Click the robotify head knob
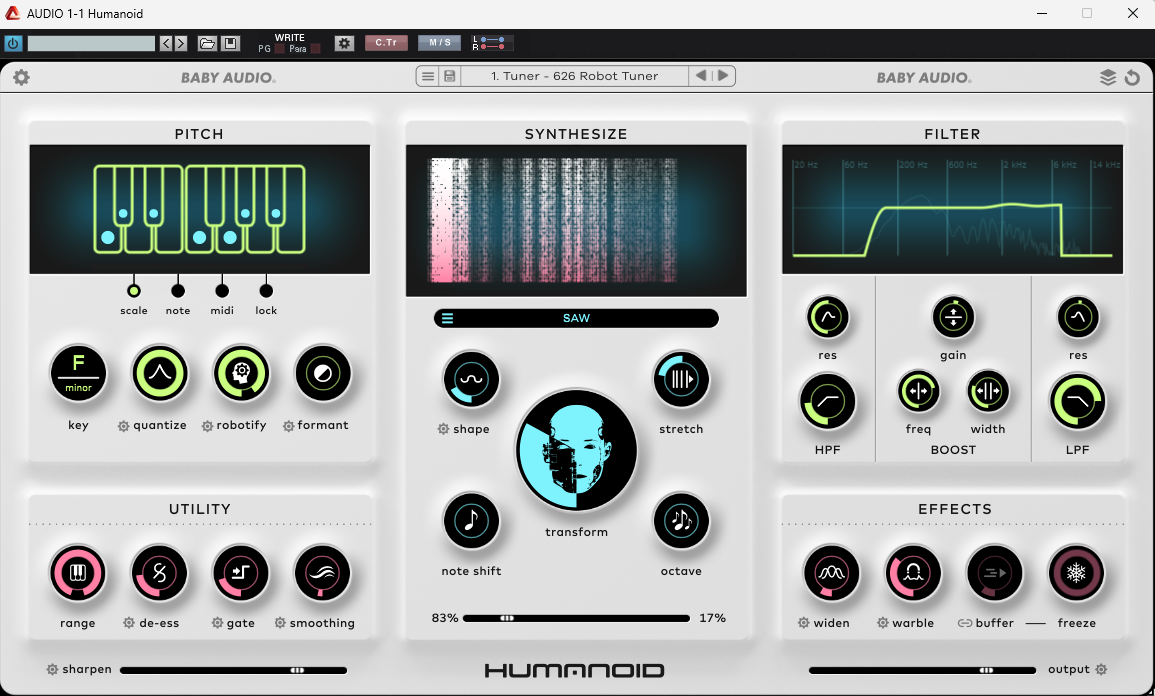This screenshot has height=696, width=1155. pos(241,373)
